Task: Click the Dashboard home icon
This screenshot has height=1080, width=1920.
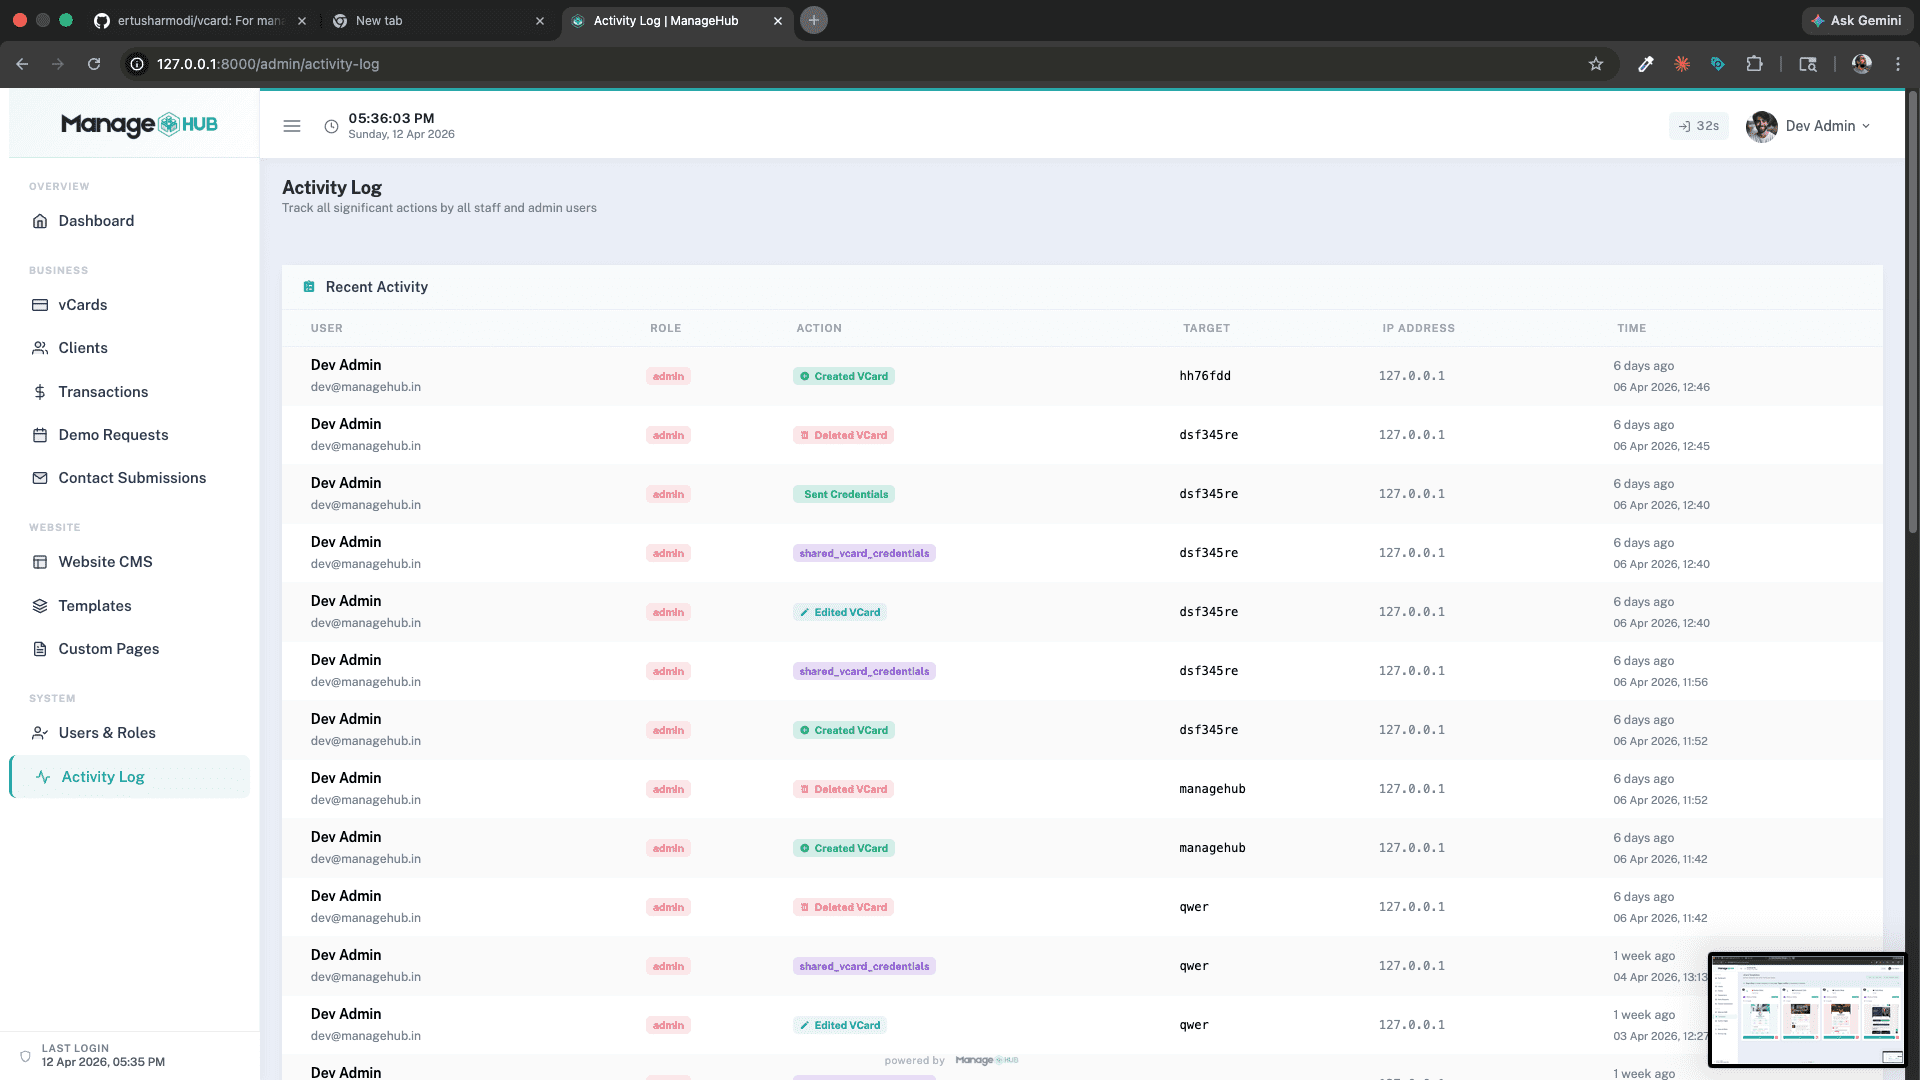Action: pyautogui.click(x=40, y=221)
